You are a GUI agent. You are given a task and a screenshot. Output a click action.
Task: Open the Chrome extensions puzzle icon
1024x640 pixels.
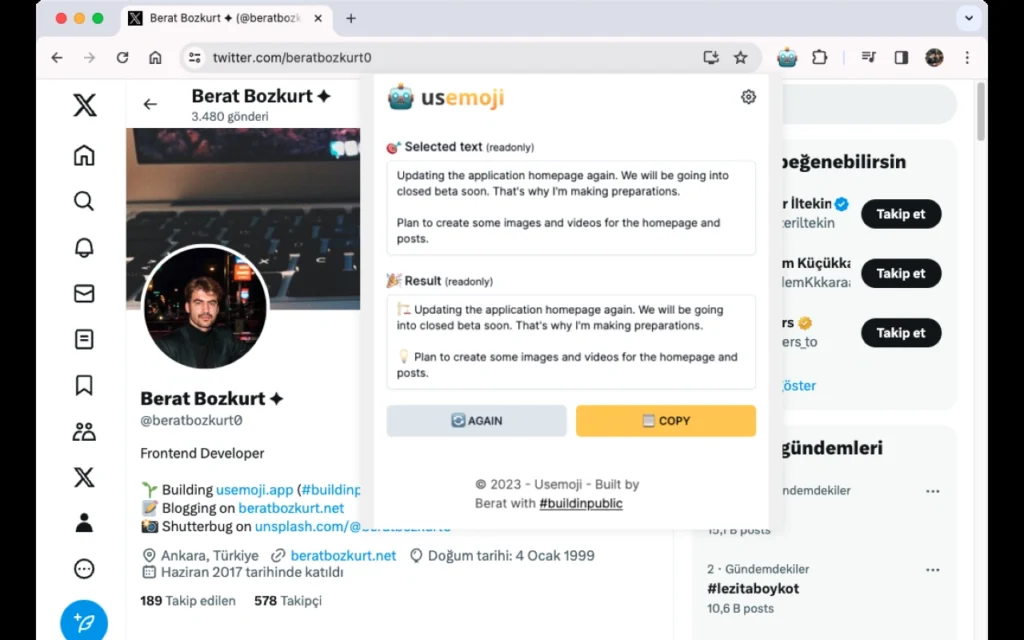pyautogui.click(x=819, y=57)
